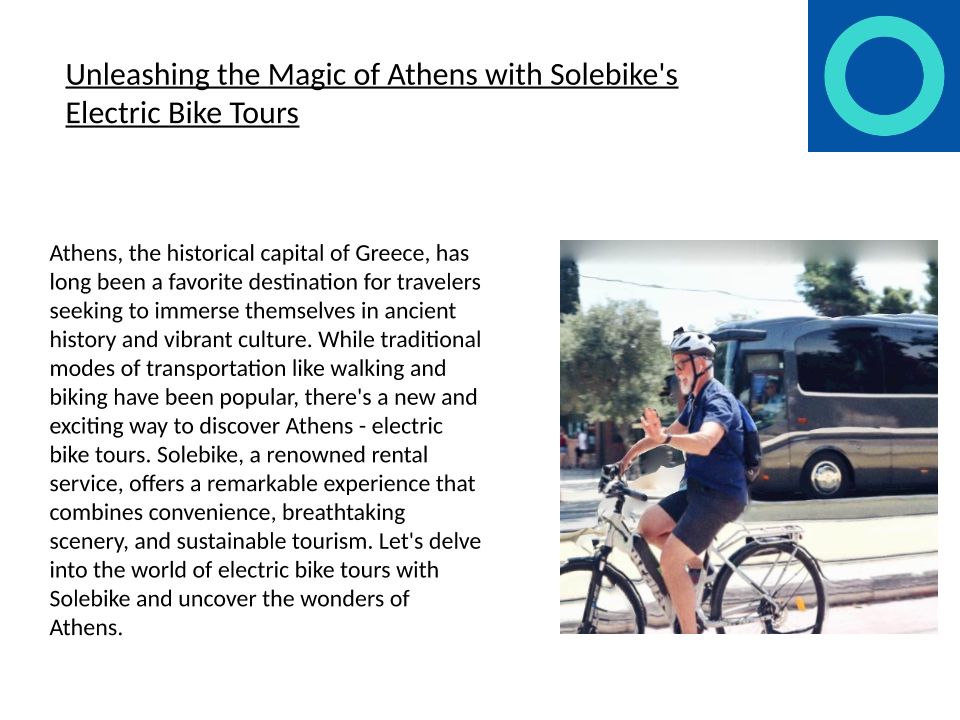
Task: Click the cyclist's waving hand
Action: tap(652, 418)
